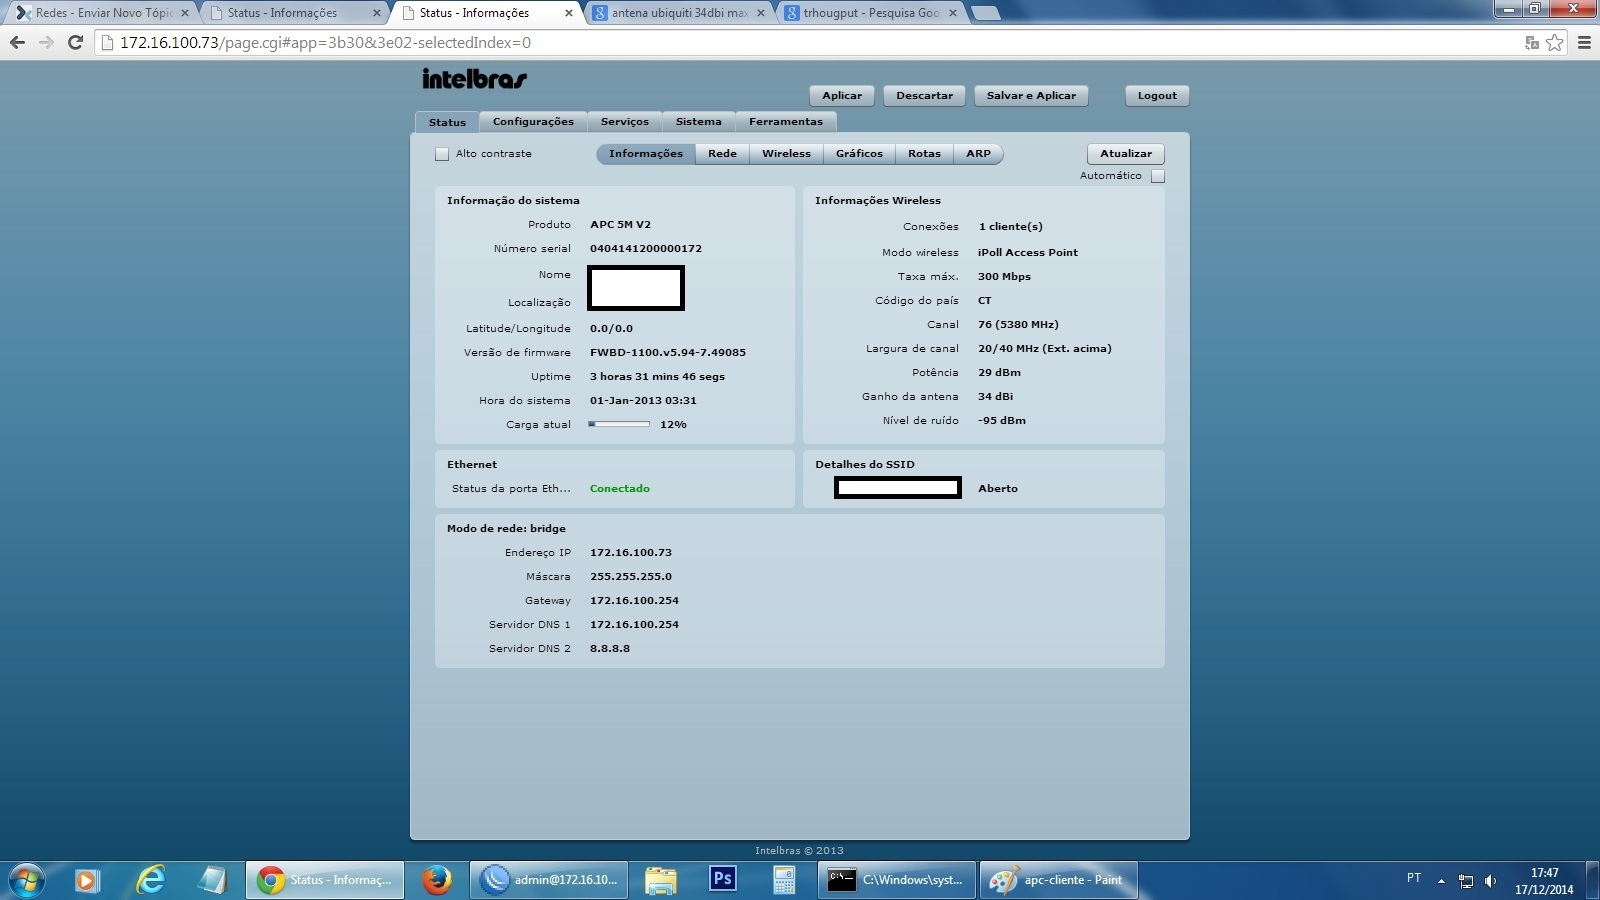Select the IP address 172.16.100.73 value
This screenshot has width=1600, height=900.
(x=631, y=553)
